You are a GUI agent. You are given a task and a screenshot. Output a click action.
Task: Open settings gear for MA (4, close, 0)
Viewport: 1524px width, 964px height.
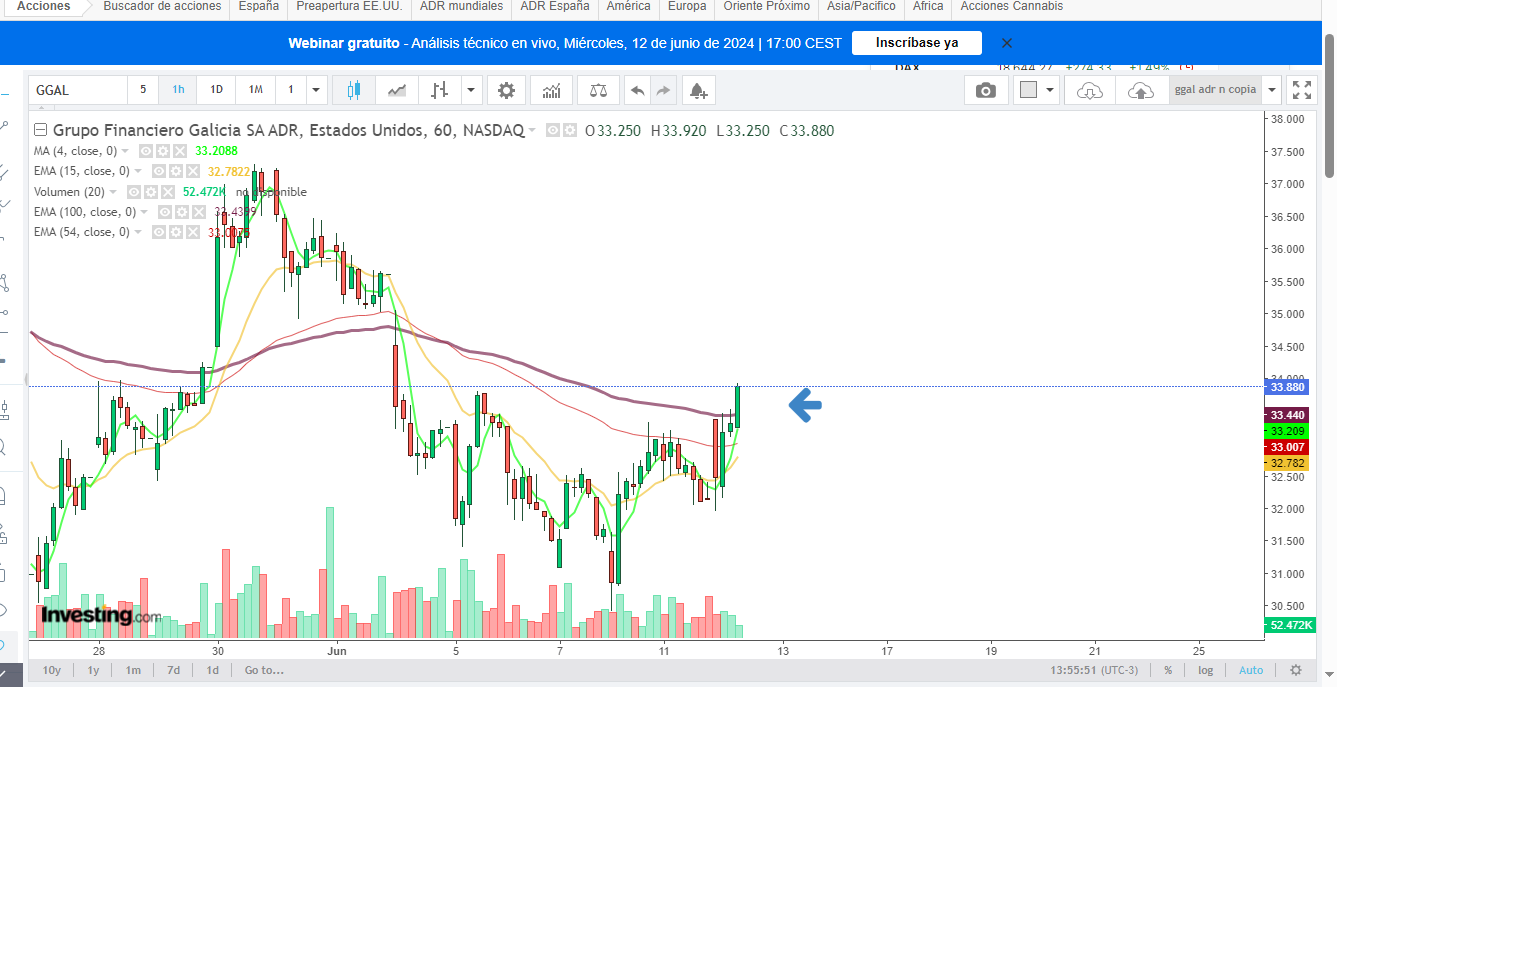click(x=163, y=151)
